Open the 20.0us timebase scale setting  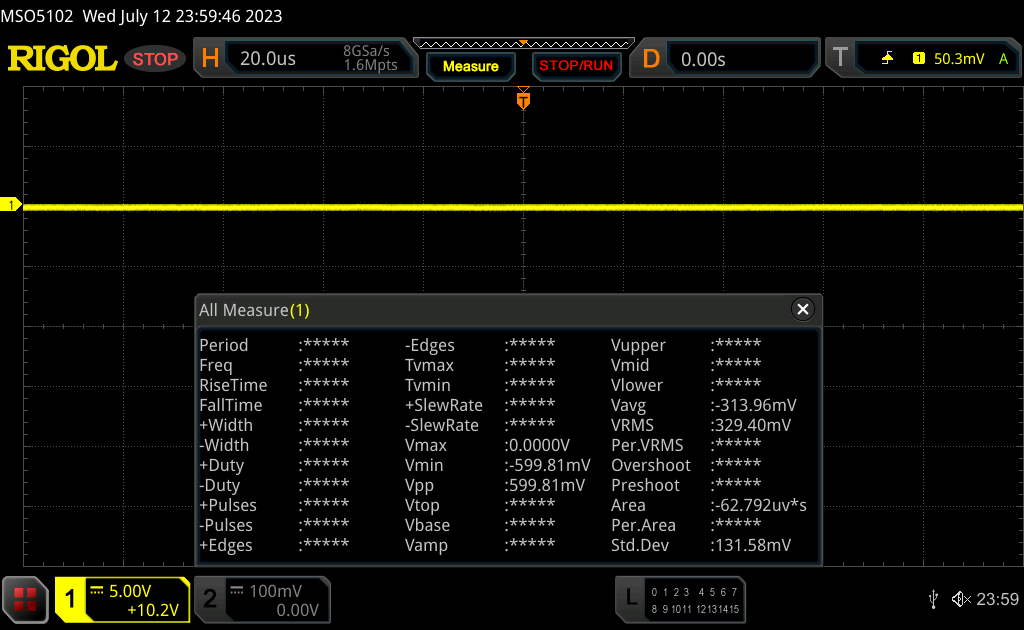click(x=268, y=59)
